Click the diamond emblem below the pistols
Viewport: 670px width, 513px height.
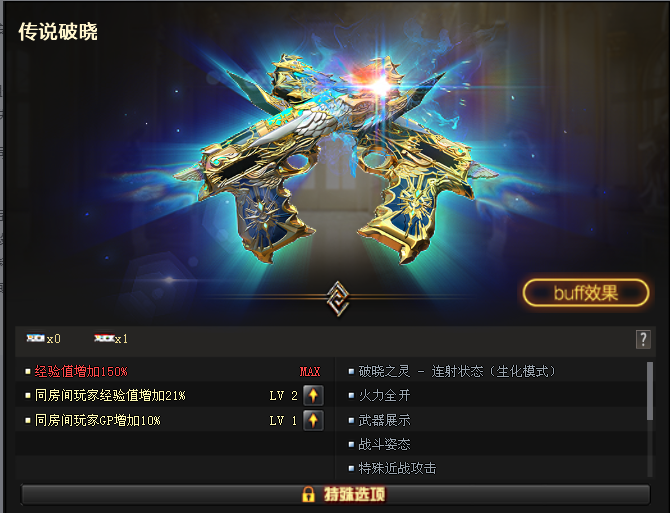tap(338, 298)
